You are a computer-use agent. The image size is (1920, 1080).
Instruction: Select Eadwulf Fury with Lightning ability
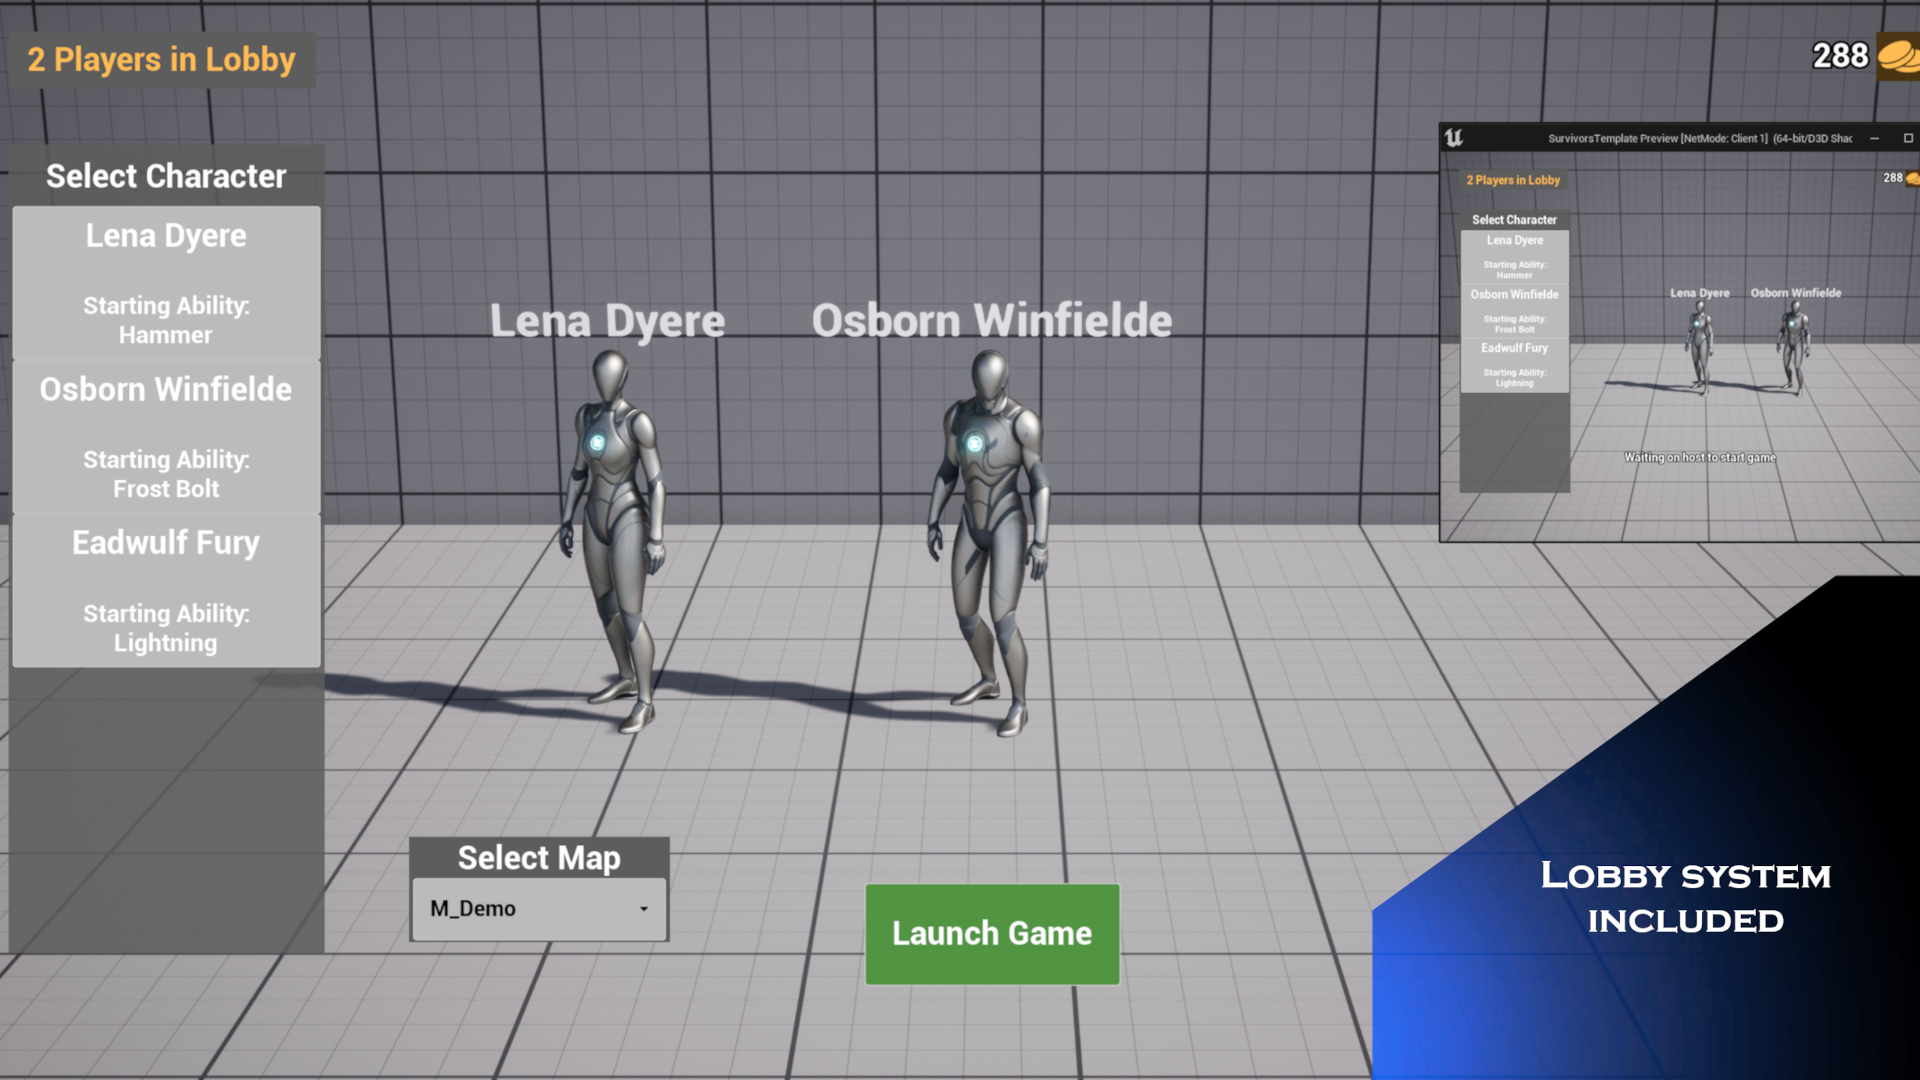coord(166,591)
